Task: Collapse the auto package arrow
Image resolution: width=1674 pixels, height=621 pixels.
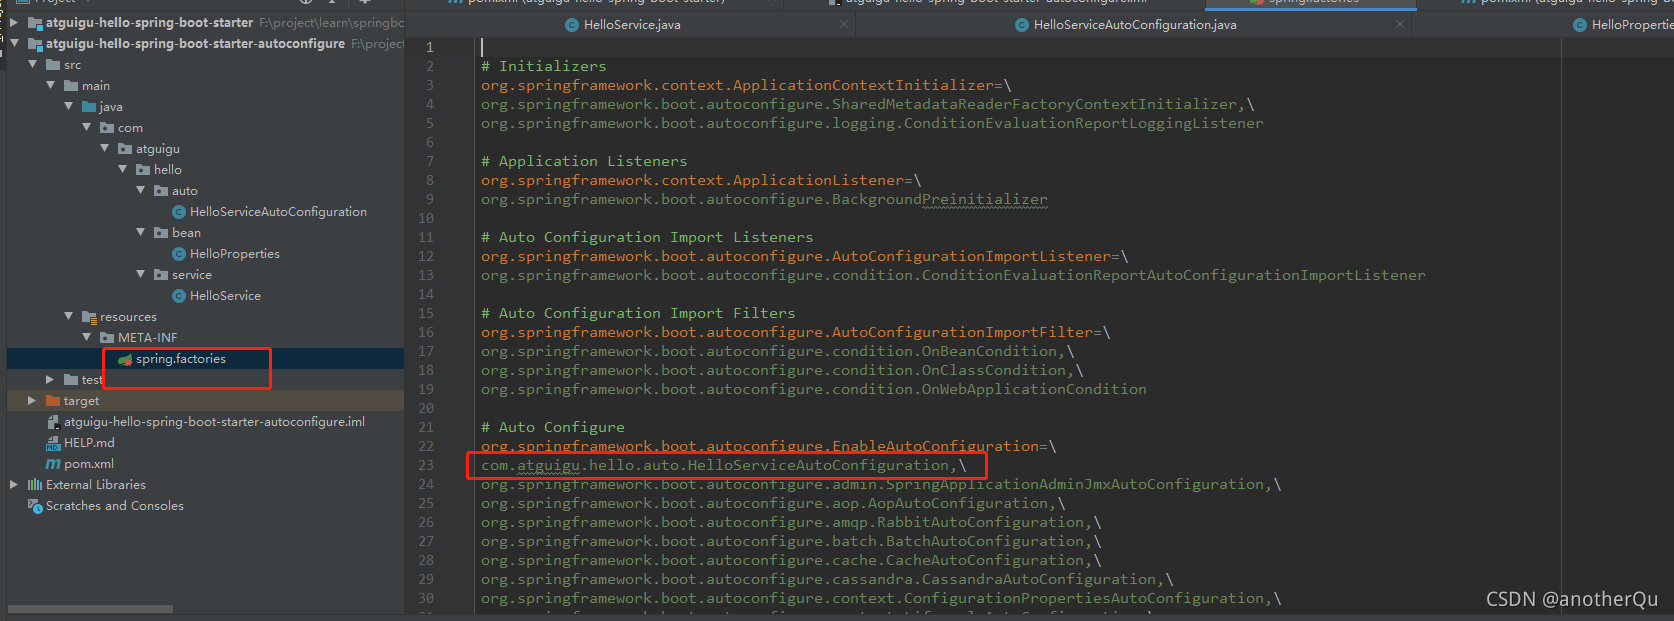Action: point(140,190)
